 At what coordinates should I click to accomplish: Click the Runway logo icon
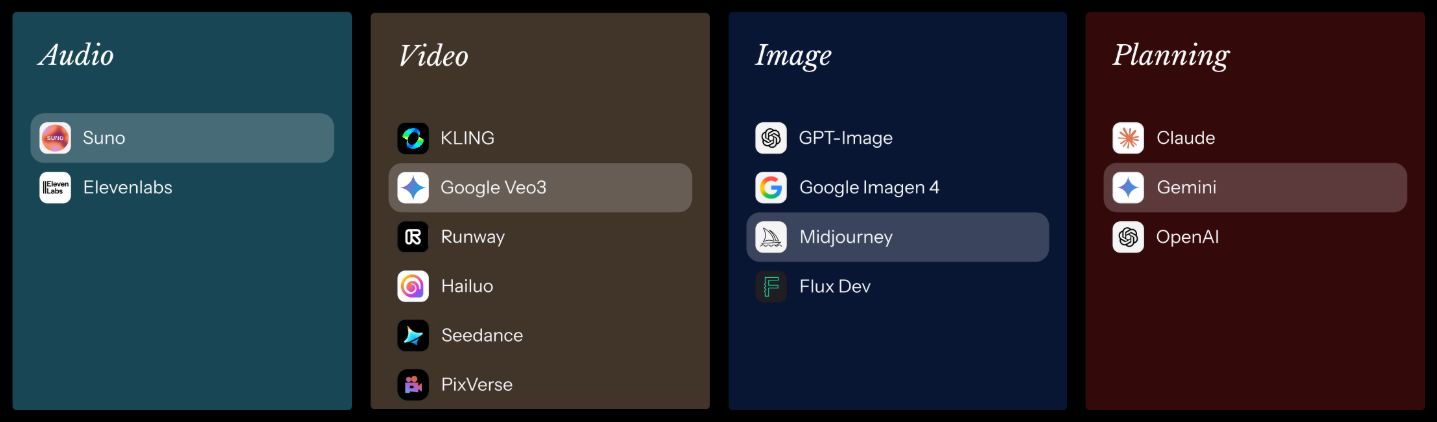(413, 237)
